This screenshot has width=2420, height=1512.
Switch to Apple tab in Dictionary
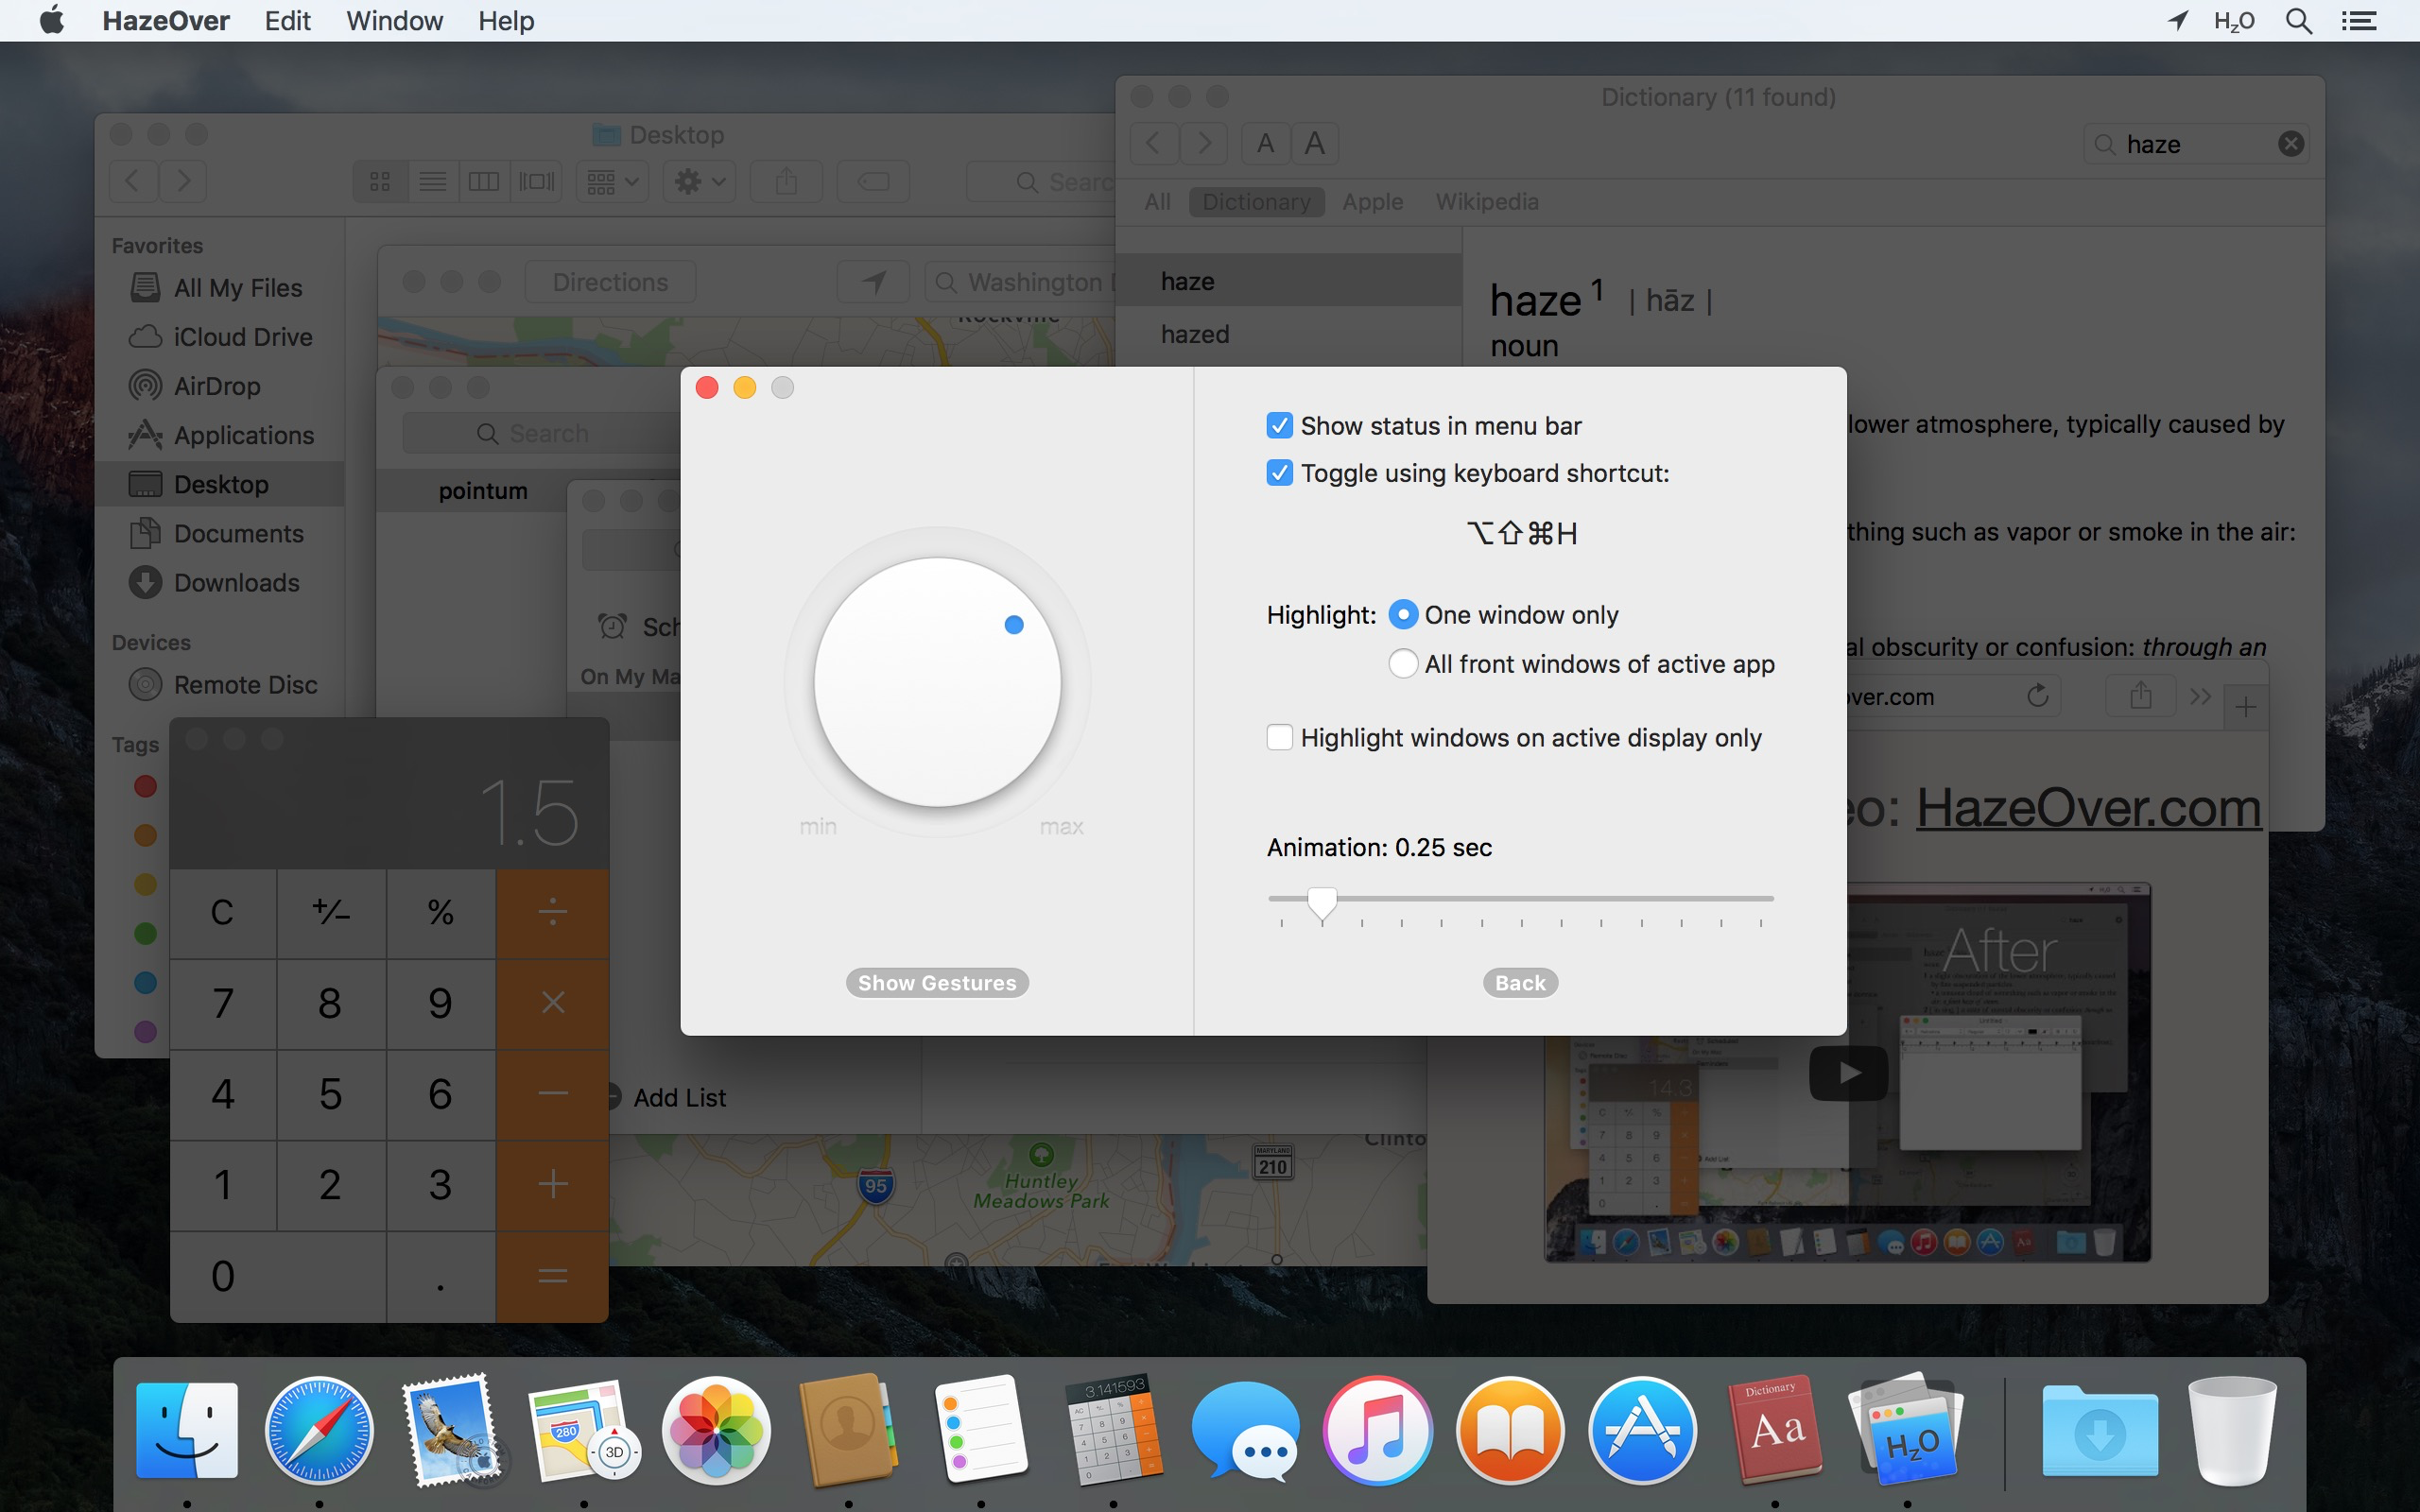tap(1372, 202)
